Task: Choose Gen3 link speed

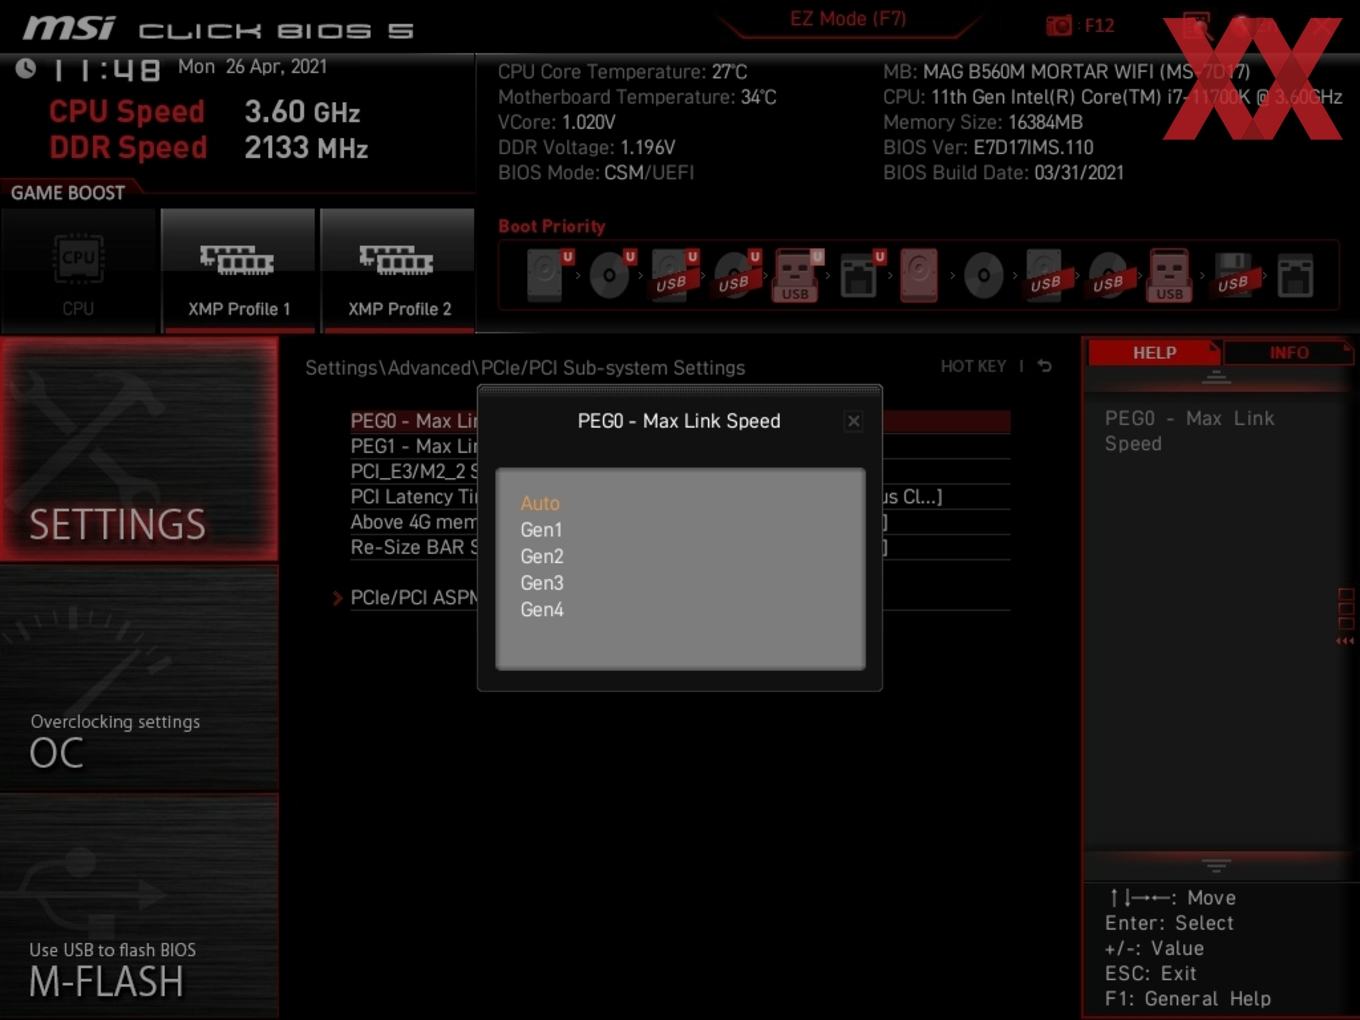Action: click(542, 583)
